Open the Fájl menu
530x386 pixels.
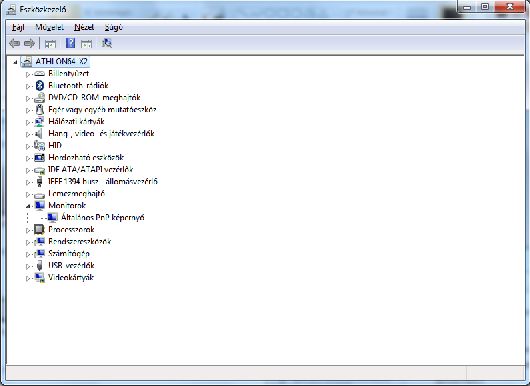pyautogui.click(x=18, y=27)
